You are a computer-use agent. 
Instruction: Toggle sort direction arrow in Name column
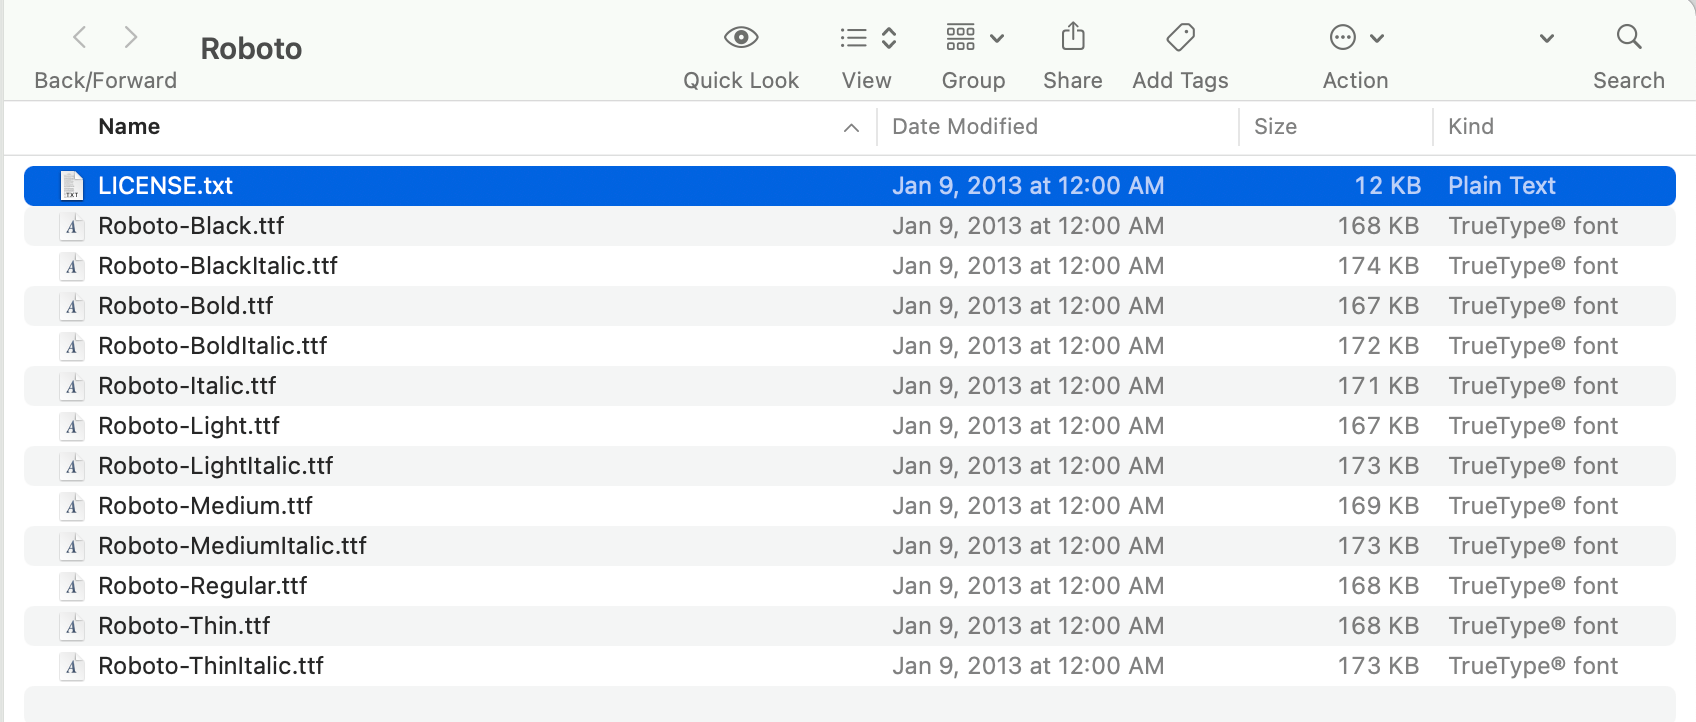[851, 128]
